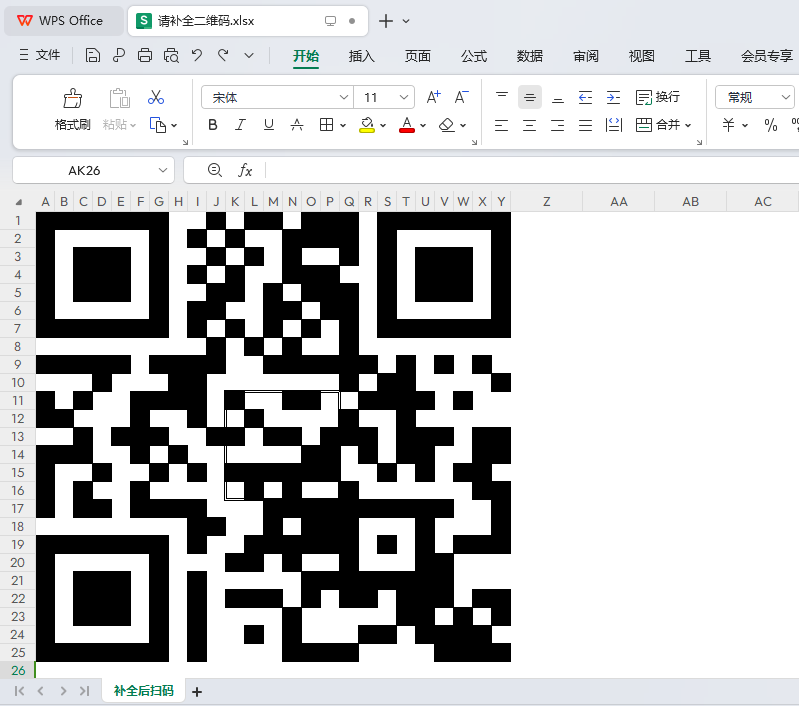Viewport: 799px width, 706px height.
Task: Apply the yellow fill color swatch
Action: [366, 125]
